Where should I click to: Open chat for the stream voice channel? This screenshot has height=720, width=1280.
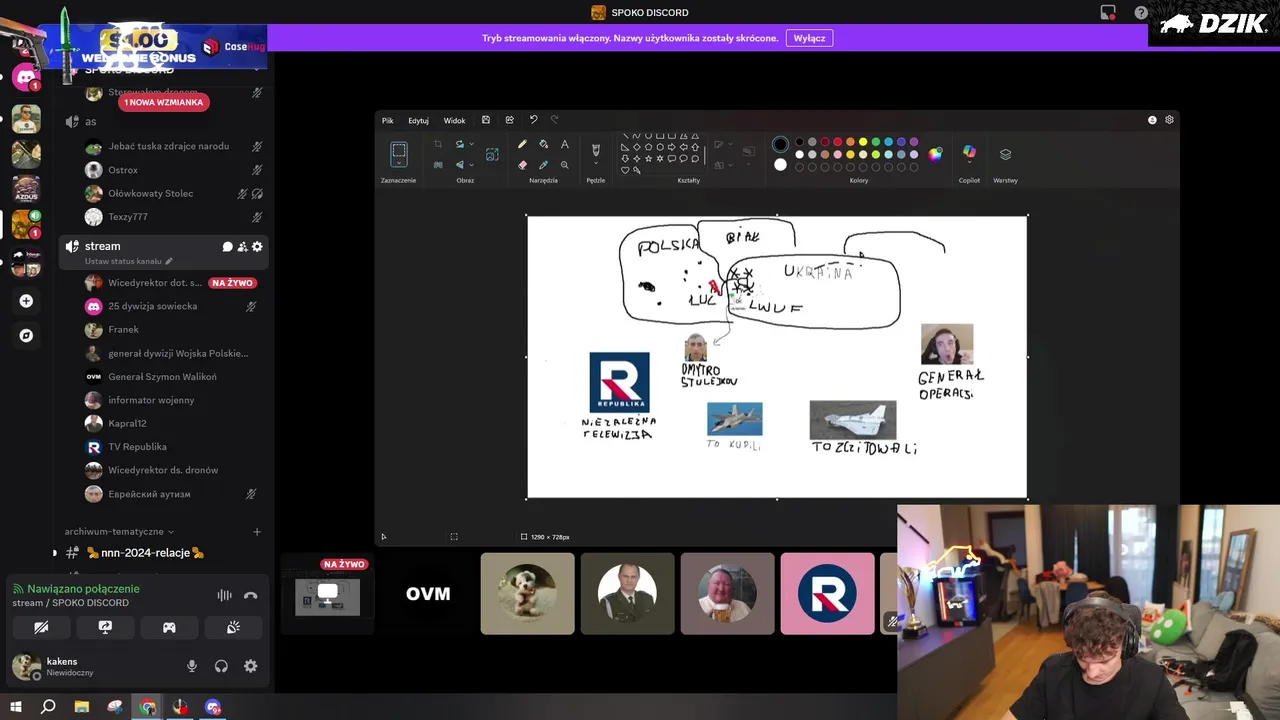tap(227, 246)
